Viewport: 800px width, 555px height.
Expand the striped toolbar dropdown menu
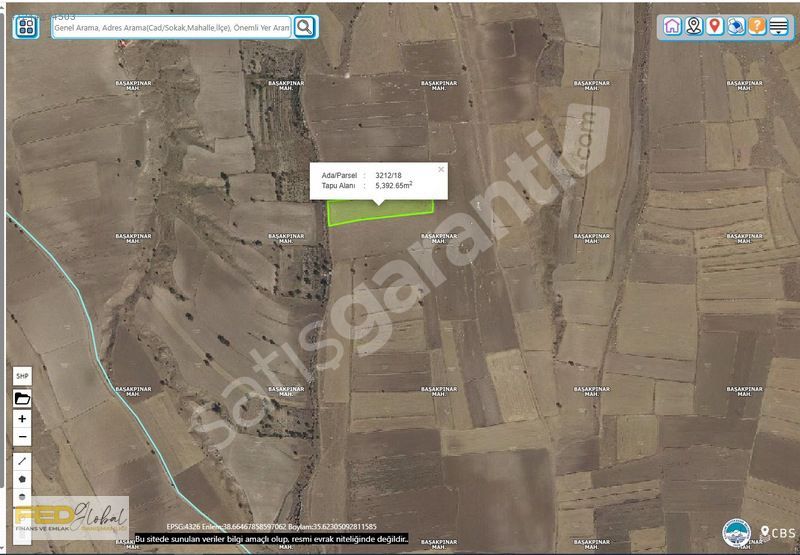point(778,26)
